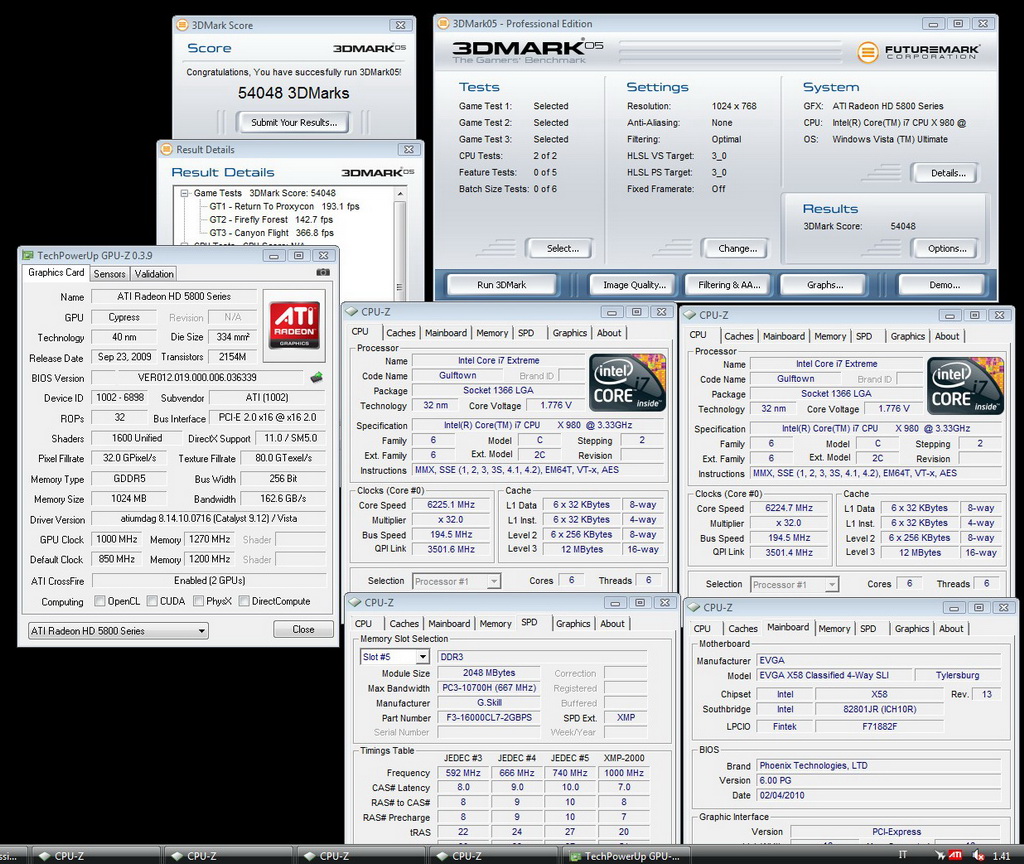
Task: Click Image Quality button in 3DMark05
Action: 634,285
